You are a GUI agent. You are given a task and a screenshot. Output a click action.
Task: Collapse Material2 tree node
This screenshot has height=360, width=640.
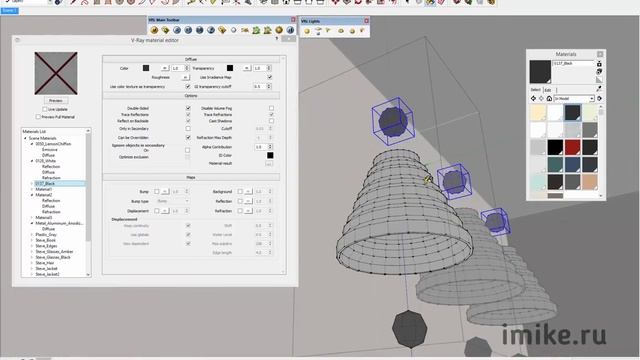point(32,195)
